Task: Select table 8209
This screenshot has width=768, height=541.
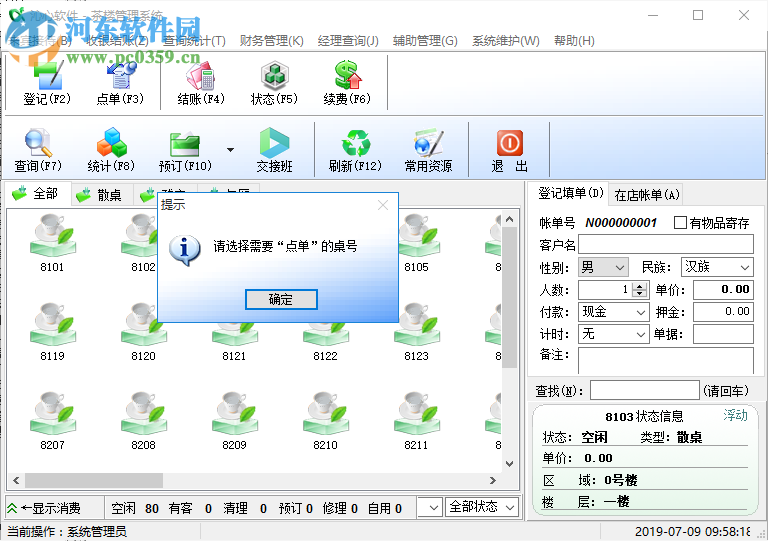Action: pos(235,421)
